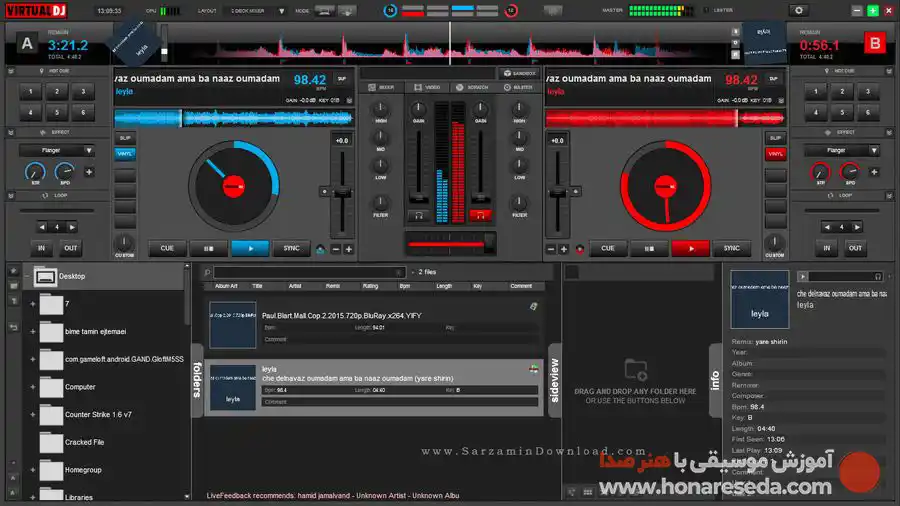
Task: Halve loop length on deck B
Action: tap(827, 227)
